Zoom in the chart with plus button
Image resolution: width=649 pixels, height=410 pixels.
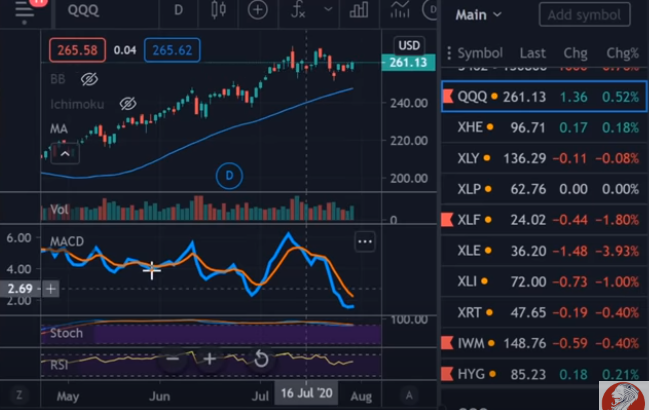click(x=209, y=359)
